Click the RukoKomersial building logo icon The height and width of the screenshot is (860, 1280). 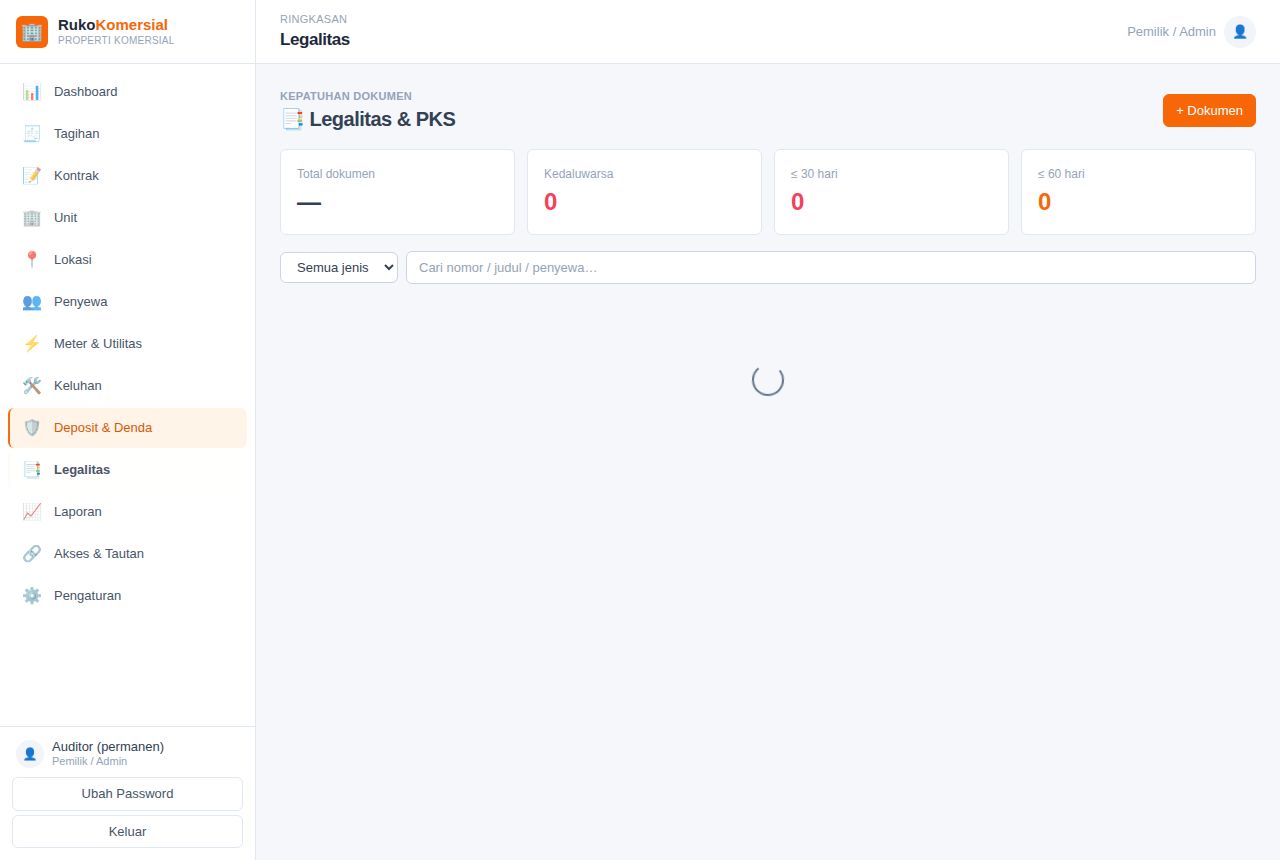click(x=32, y=32)
